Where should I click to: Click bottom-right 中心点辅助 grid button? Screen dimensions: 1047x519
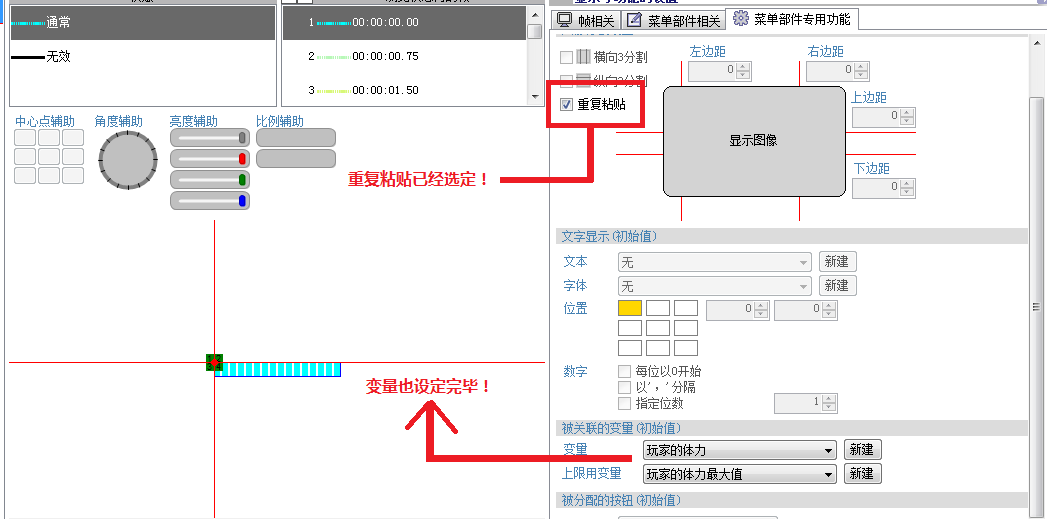pyautogui.click(x=73, y=176)
